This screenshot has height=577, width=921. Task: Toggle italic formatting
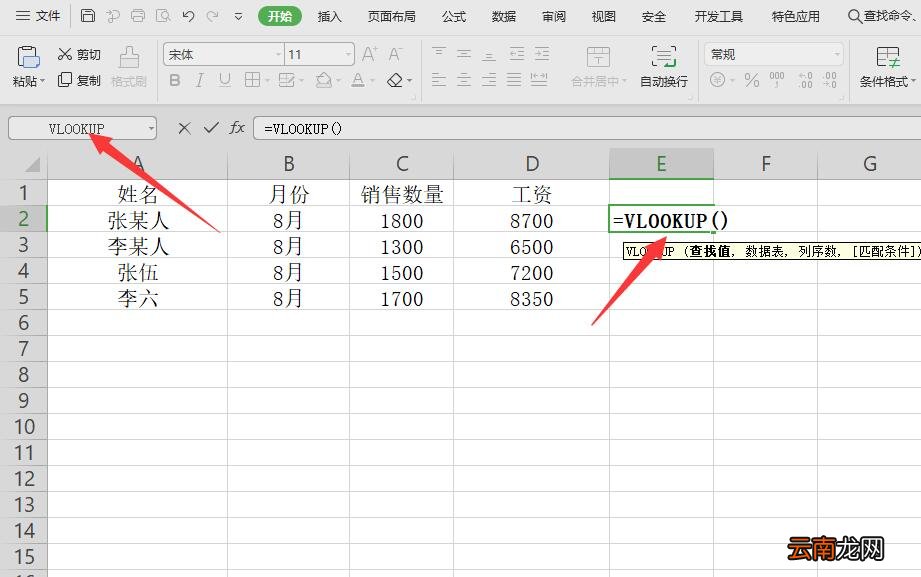[200, 80]
